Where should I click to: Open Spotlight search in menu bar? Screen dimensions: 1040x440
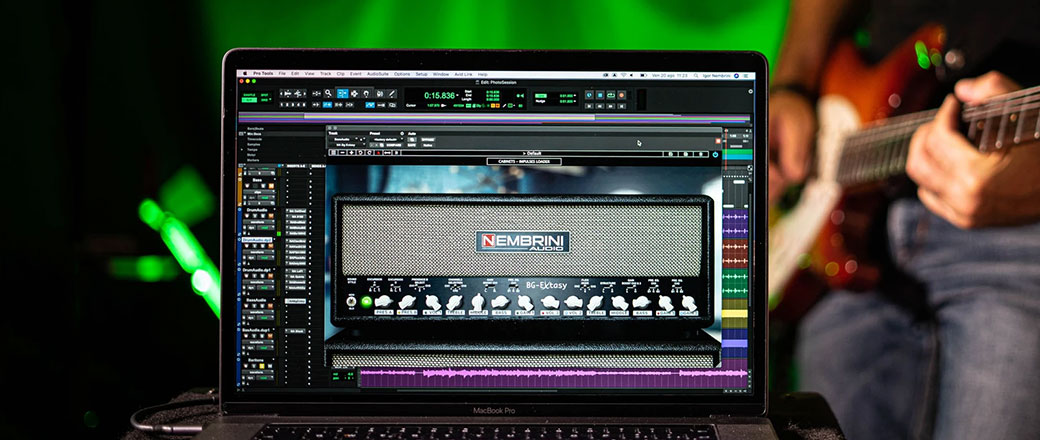696,76
